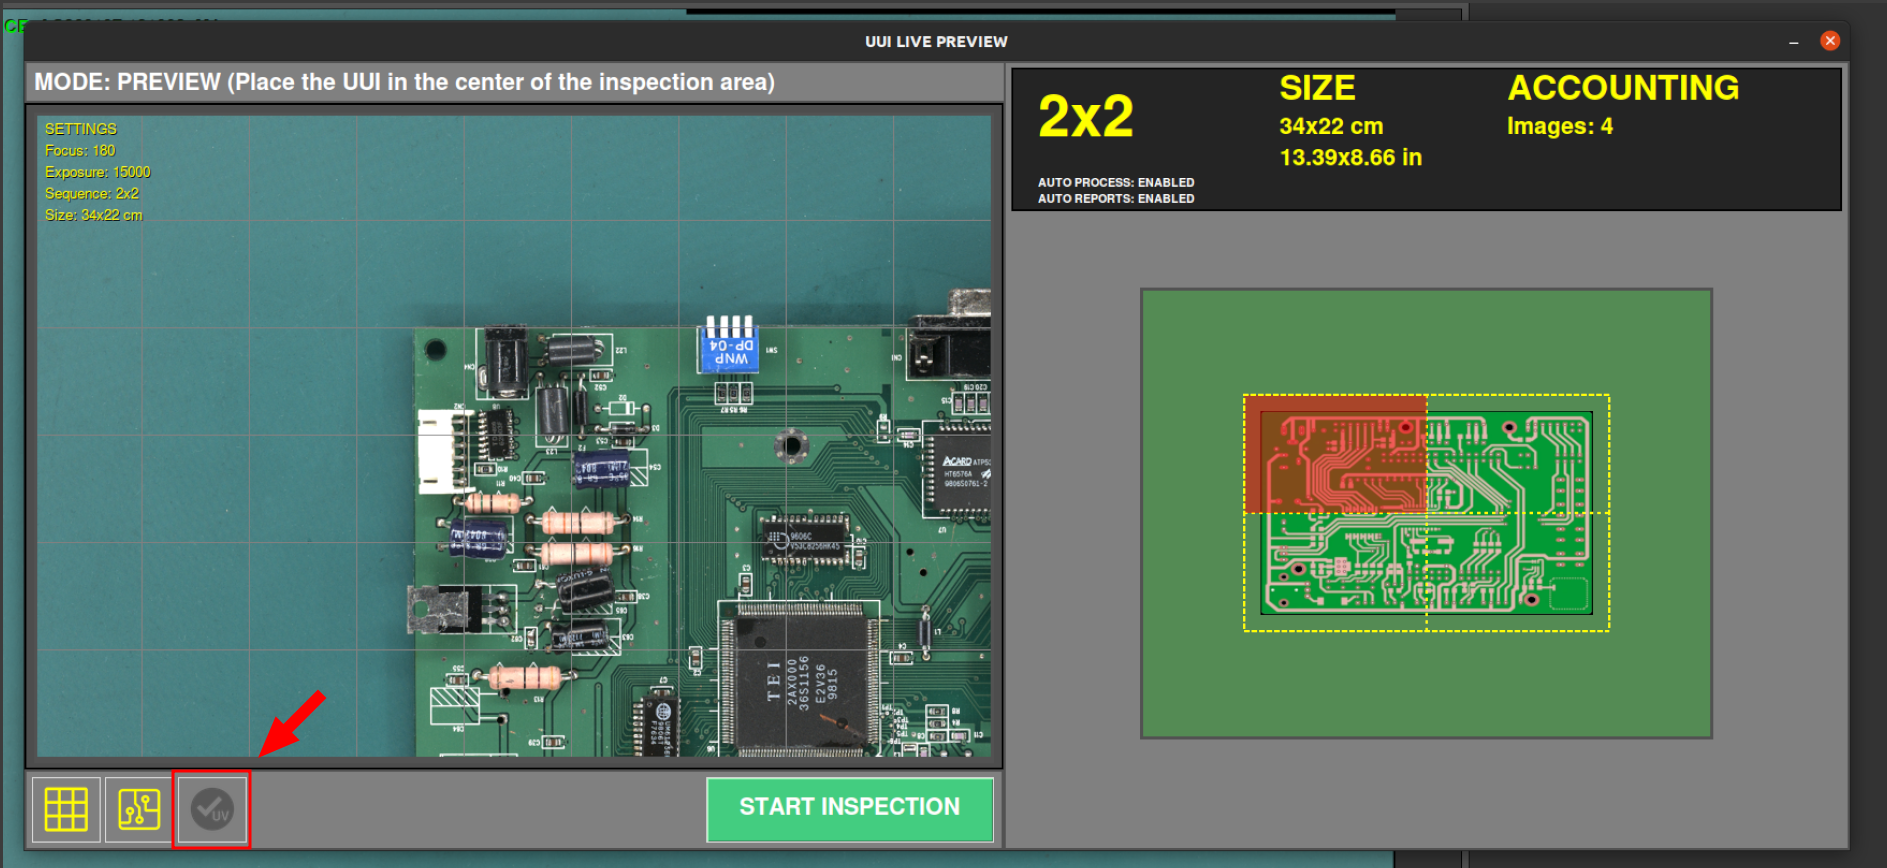Click the MODE: PREVIEW header bar
The width and height of the screenshot is (1887, 868).
tap(405, 82)
